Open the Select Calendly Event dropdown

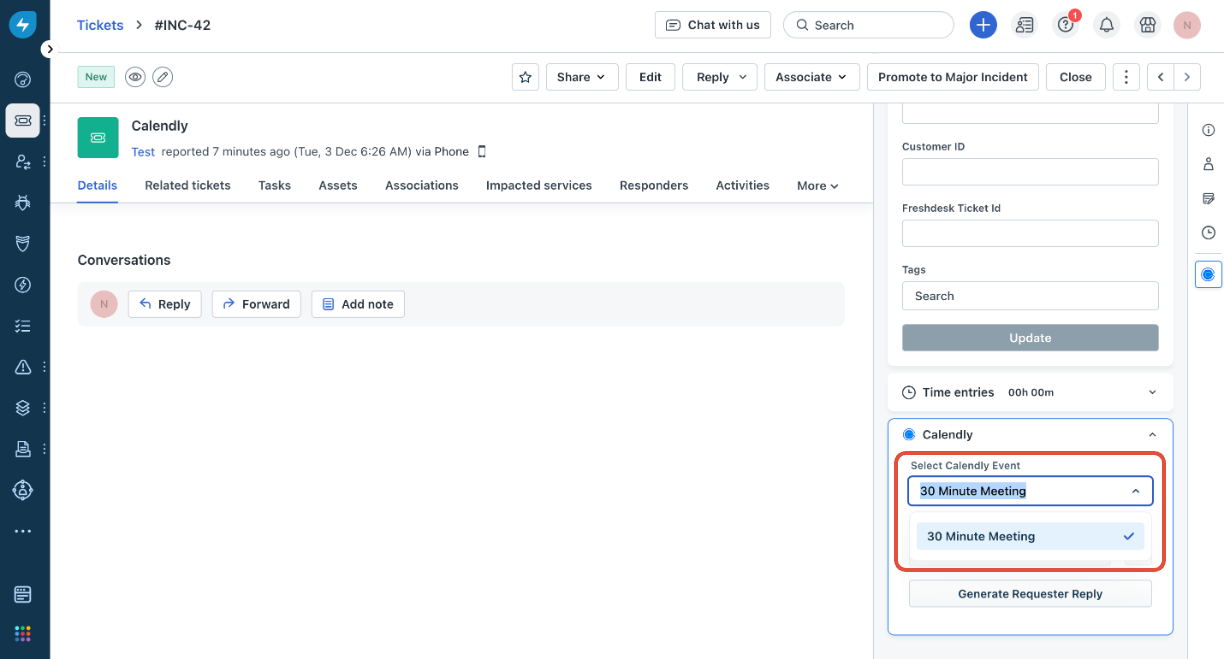point(1030,491)
